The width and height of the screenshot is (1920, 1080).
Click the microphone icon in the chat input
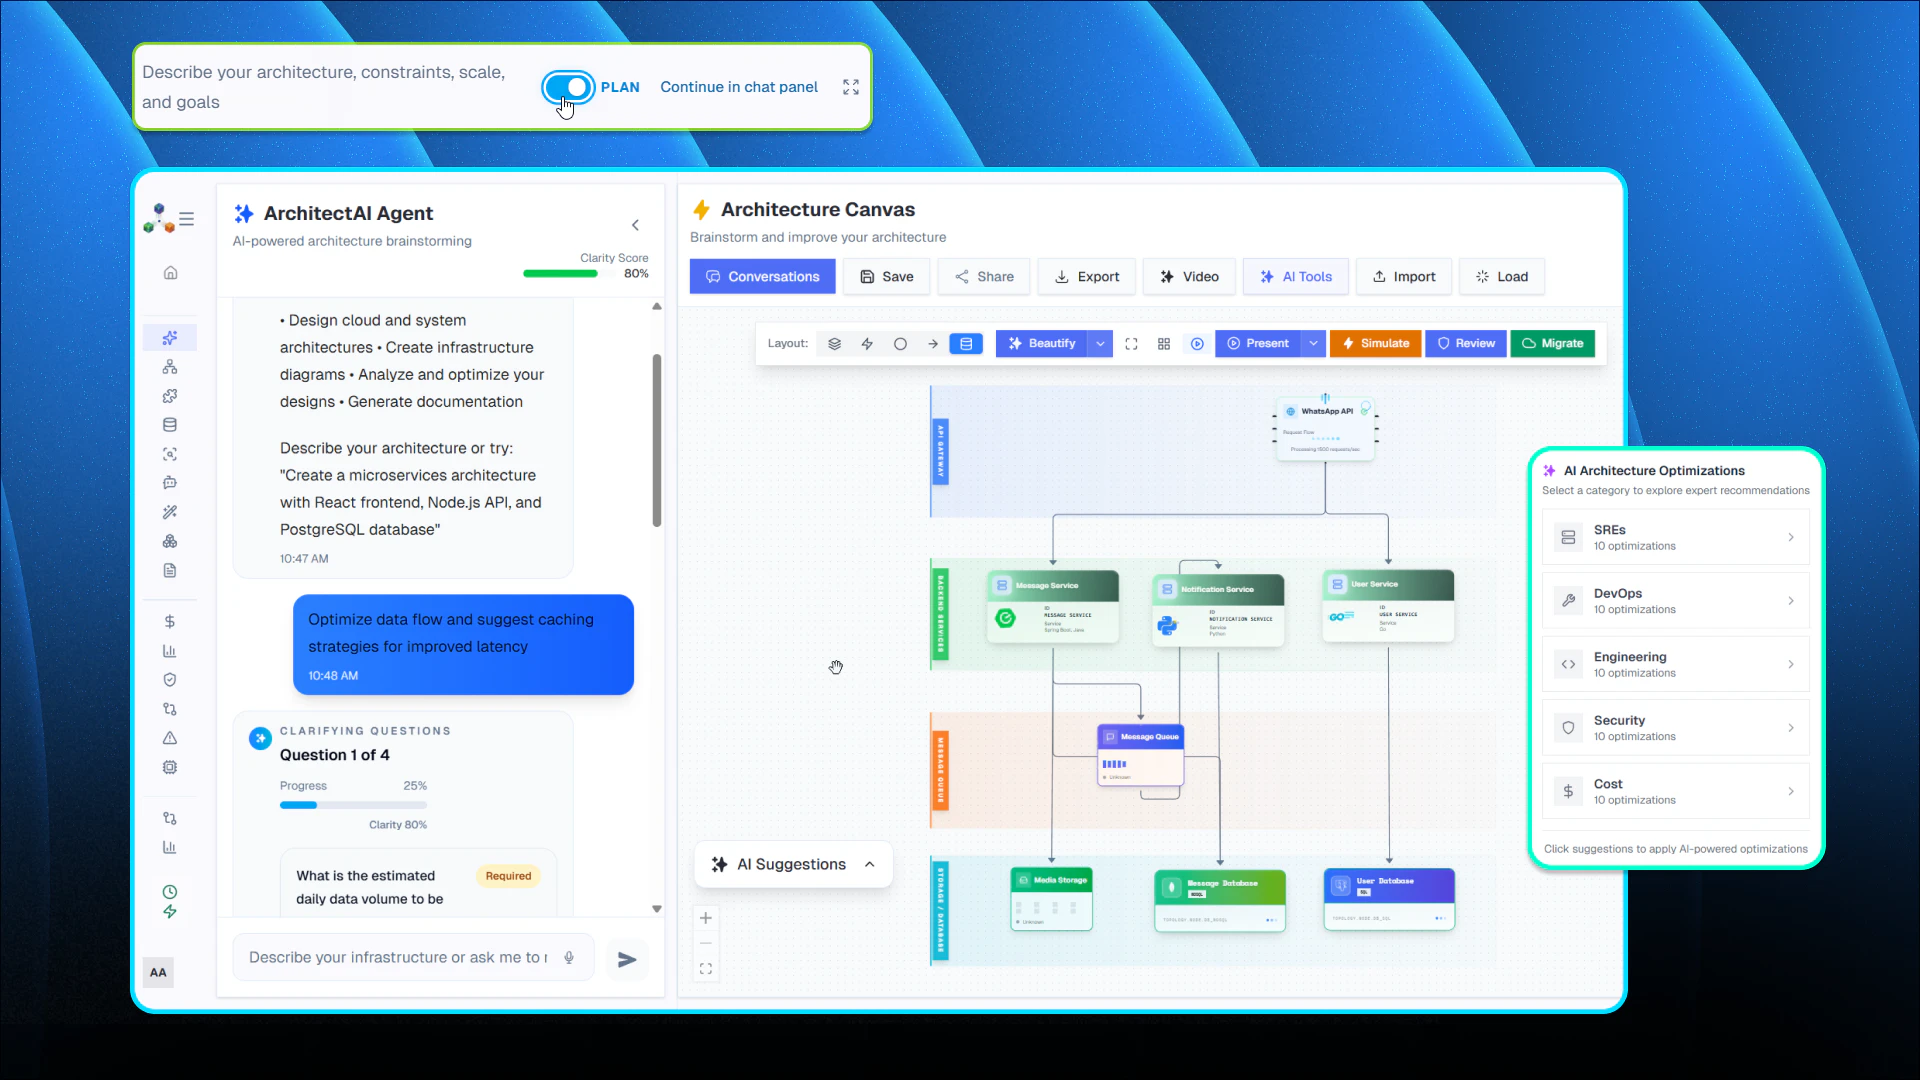(568, 957)
